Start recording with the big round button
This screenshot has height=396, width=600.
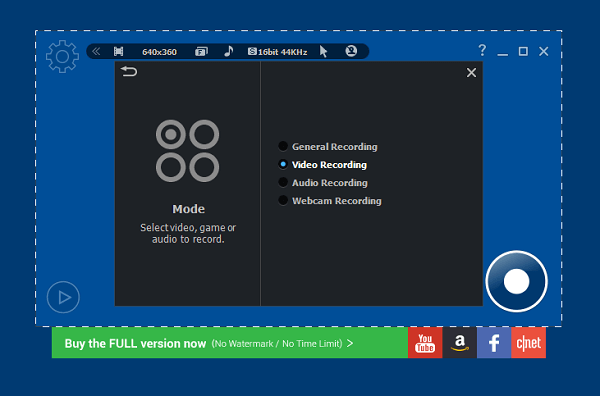(517, 281)
